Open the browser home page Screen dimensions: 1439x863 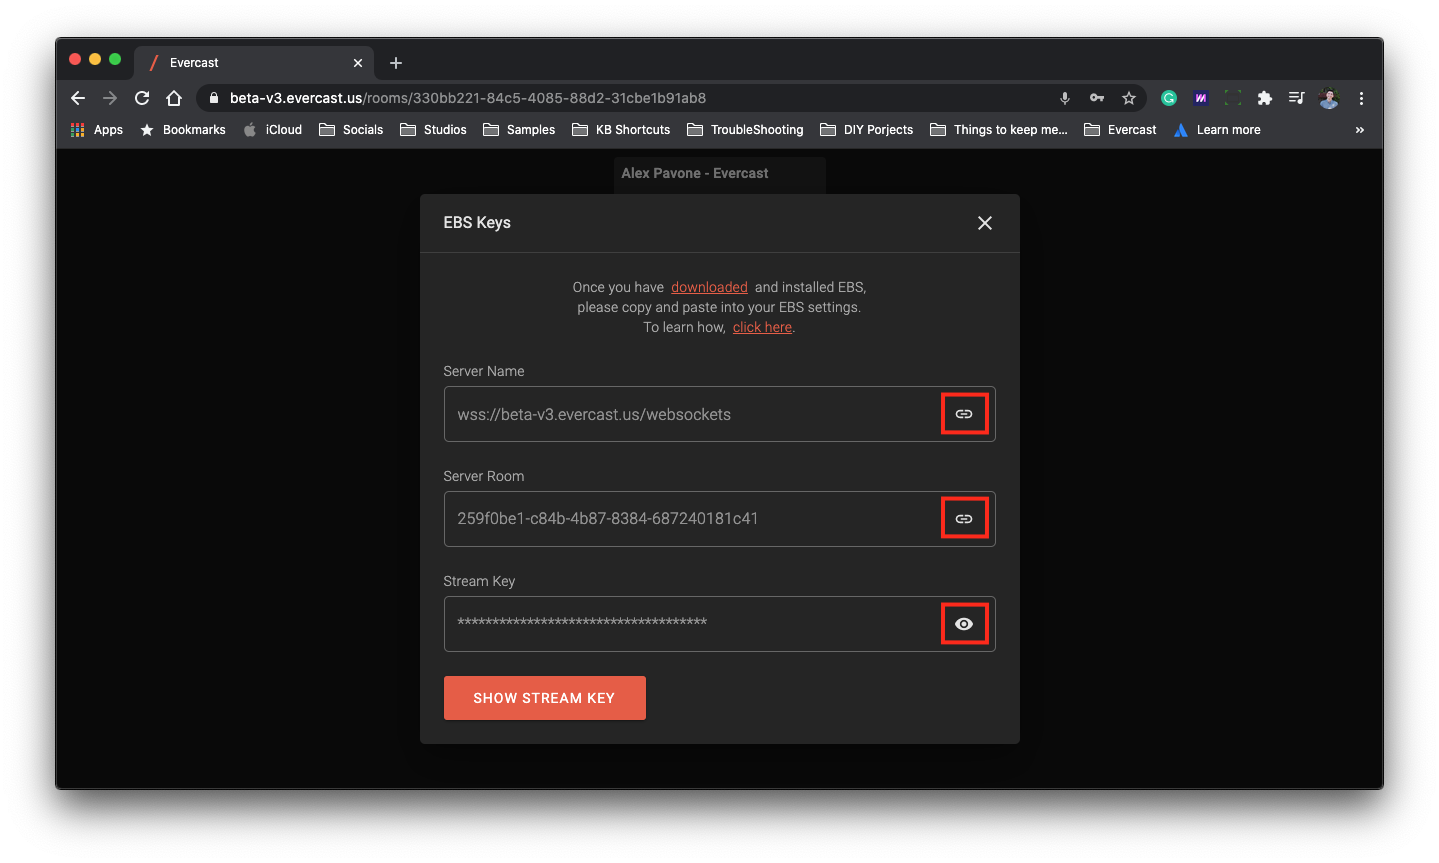point(174,98)
